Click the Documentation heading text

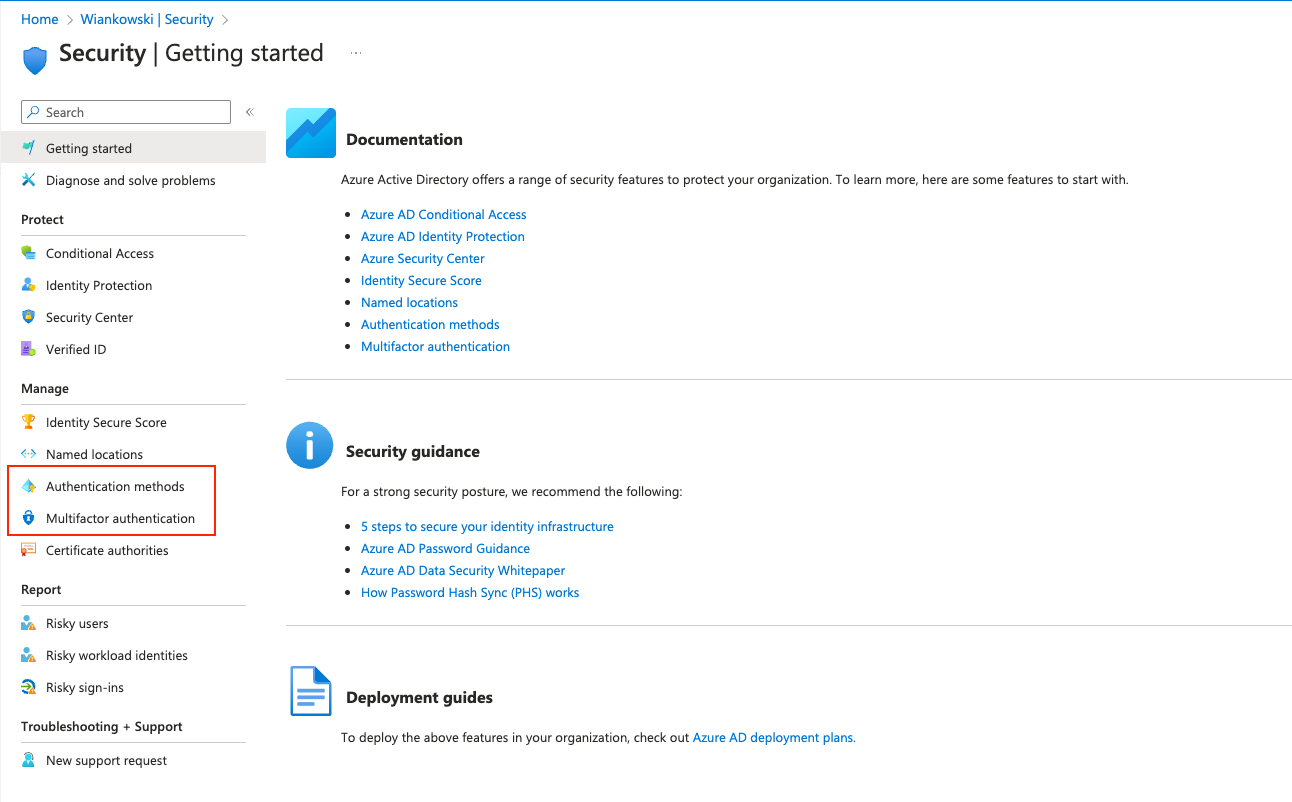[404, 139]
